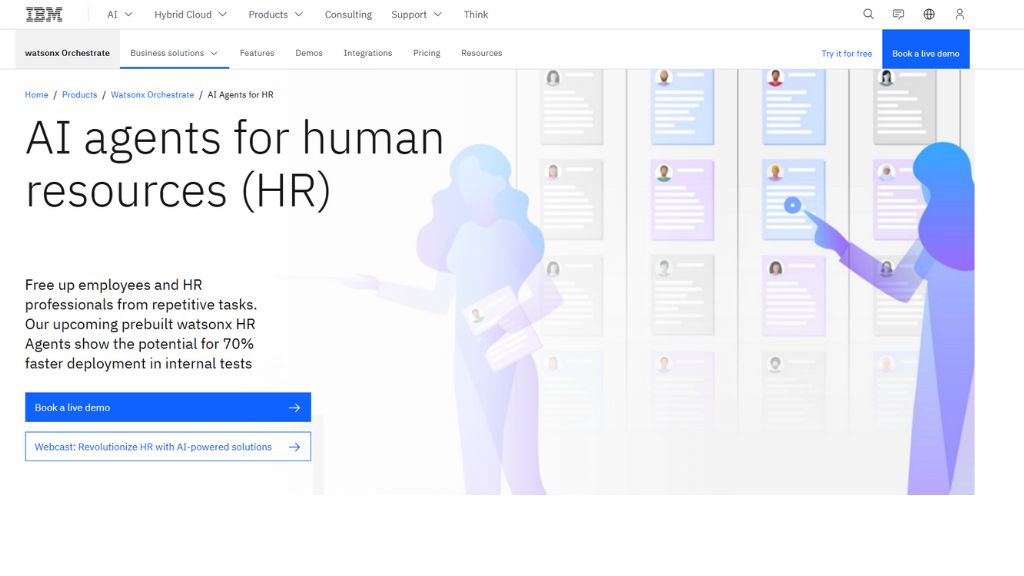Viewport: 1024px width, 576px height.
Task: Expand the Business solutions dropdown
Action: coord(174,53)
